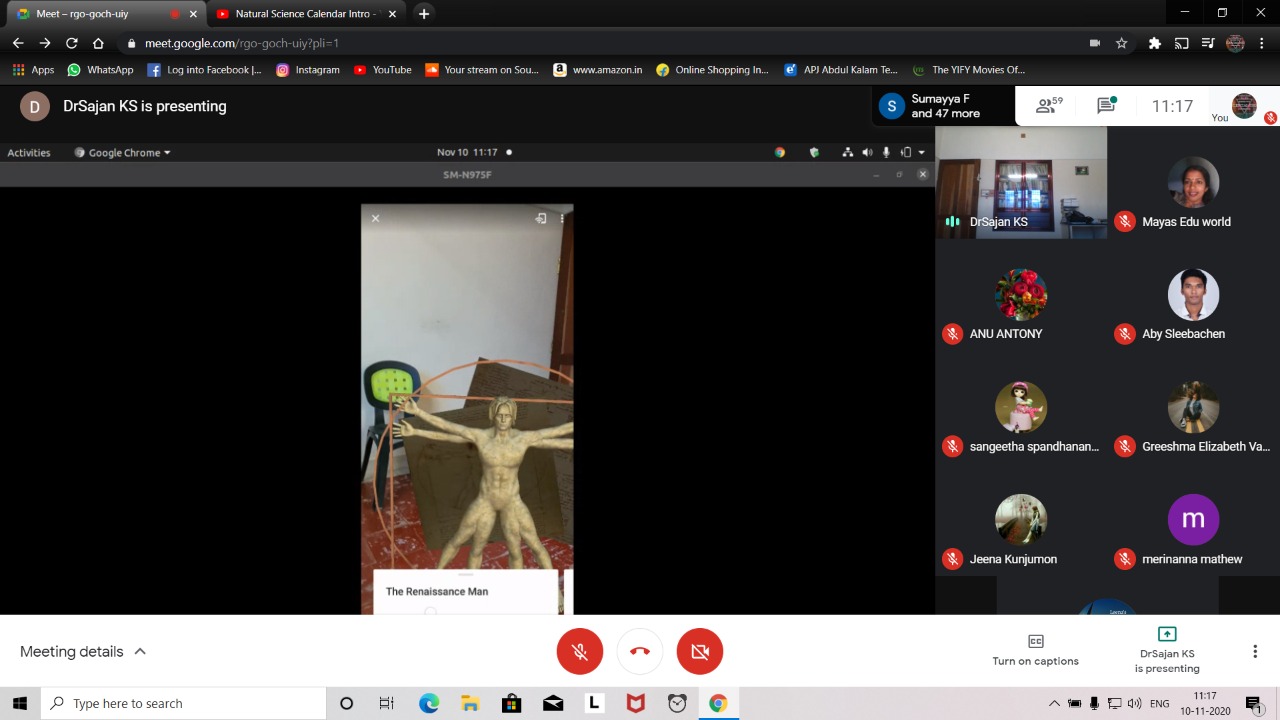Open Mail app from taskbar
Screen dimensions: 1280x720
click(x=553, y=703)
